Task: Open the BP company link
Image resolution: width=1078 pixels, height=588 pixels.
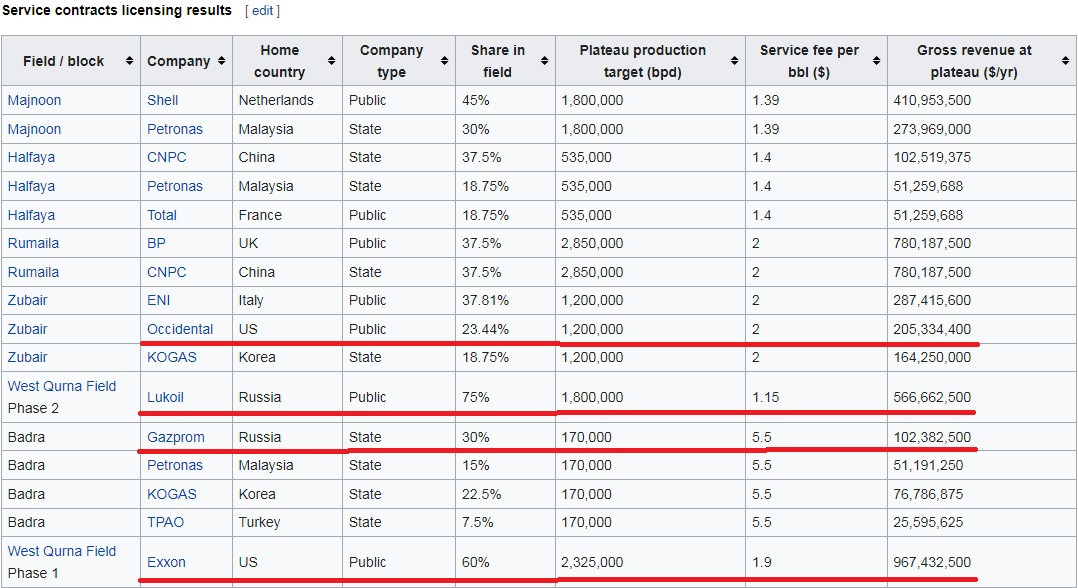Action: pyautogui.click(x=156, y=243)
